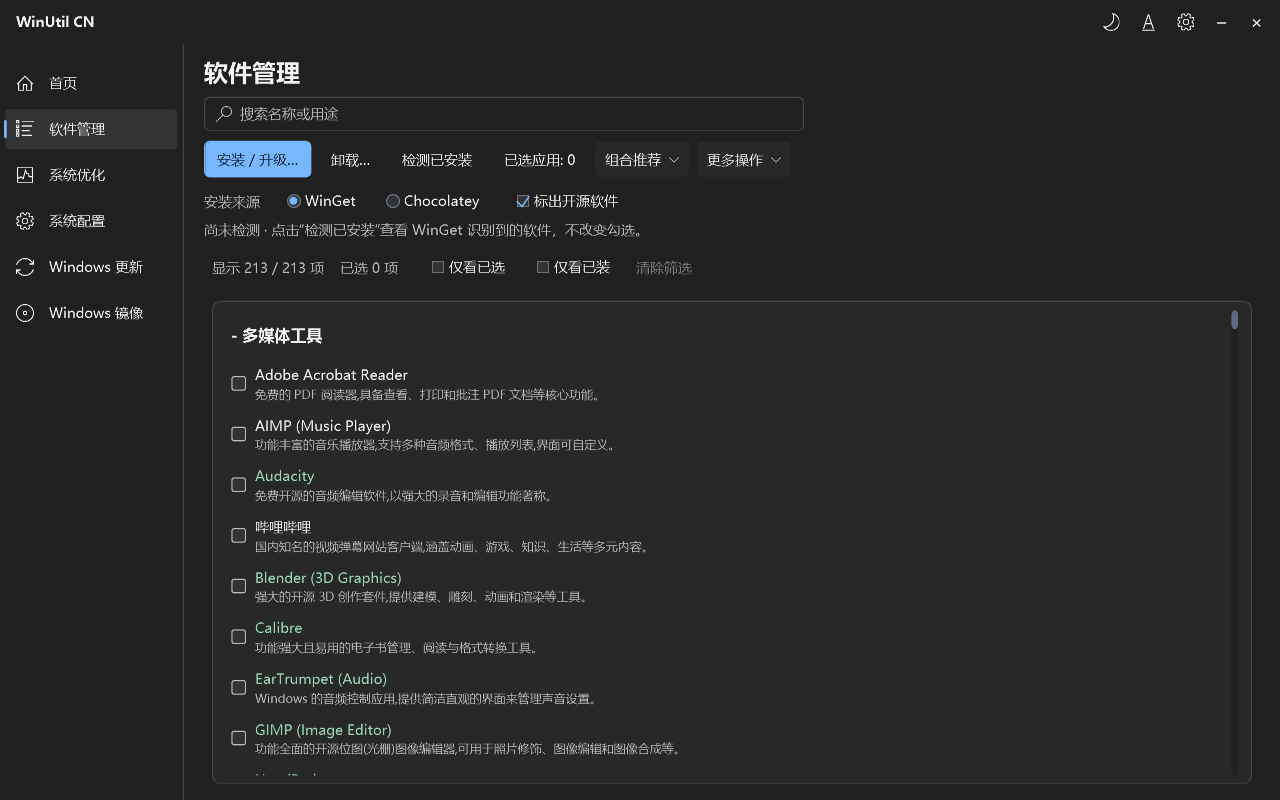Screen dimensions: 1280x800
Task: Select the Blender (3D Graphics) checkbox
Action: [x=239, y=586]
